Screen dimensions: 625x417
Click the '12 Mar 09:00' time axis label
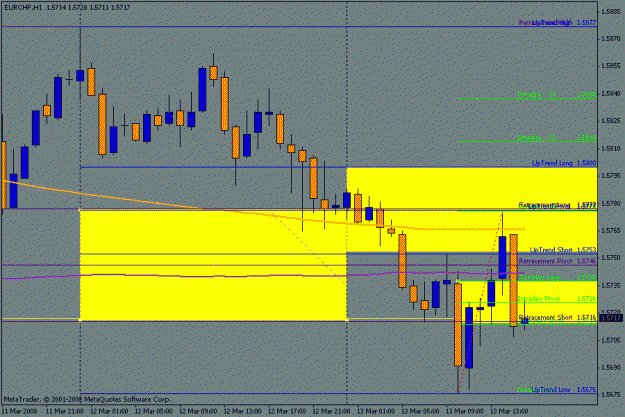[x=198, y=411]
